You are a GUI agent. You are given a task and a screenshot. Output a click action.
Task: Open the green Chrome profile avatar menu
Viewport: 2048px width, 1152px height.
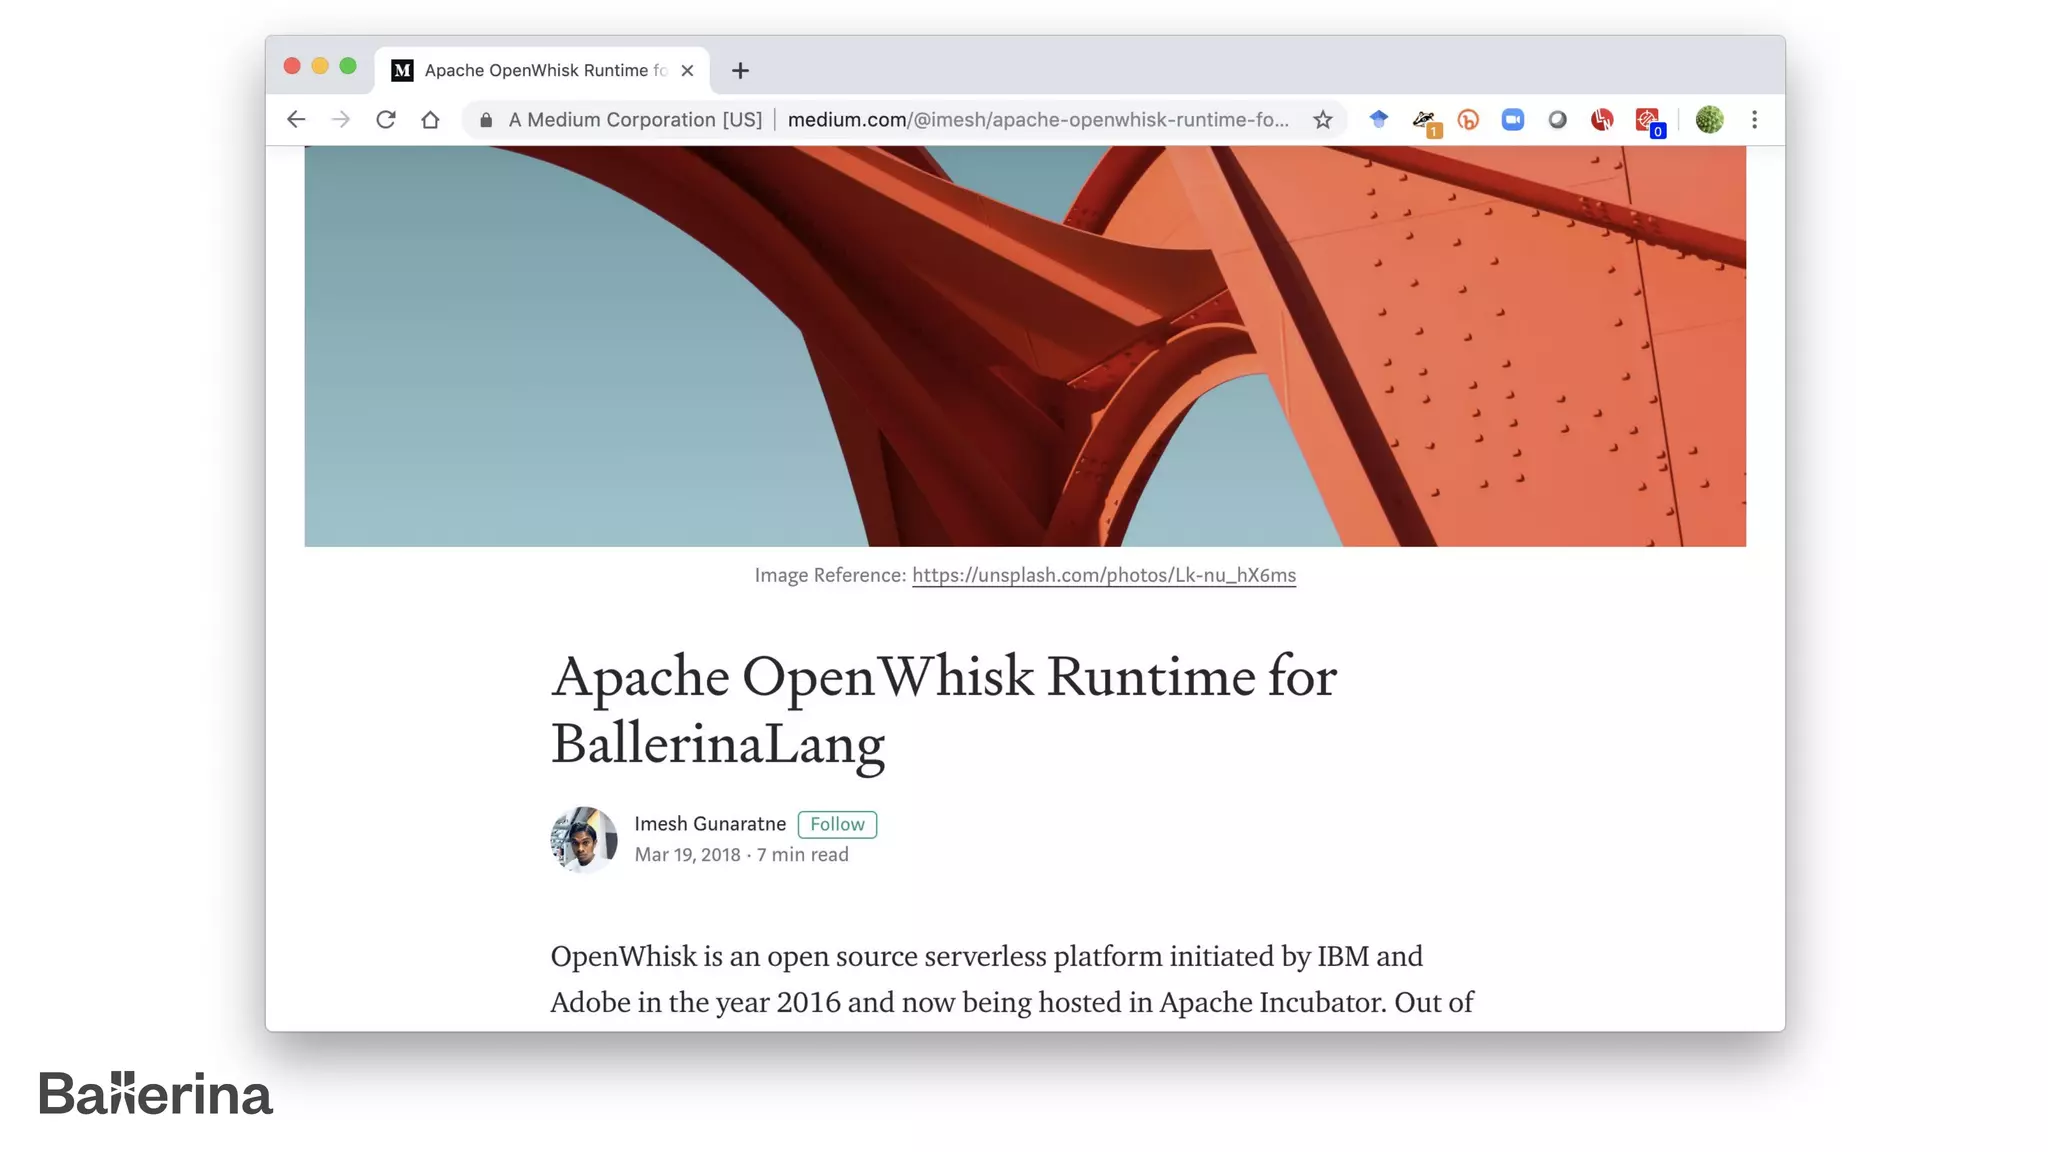pyautogui.click(x=1709, y=120)
